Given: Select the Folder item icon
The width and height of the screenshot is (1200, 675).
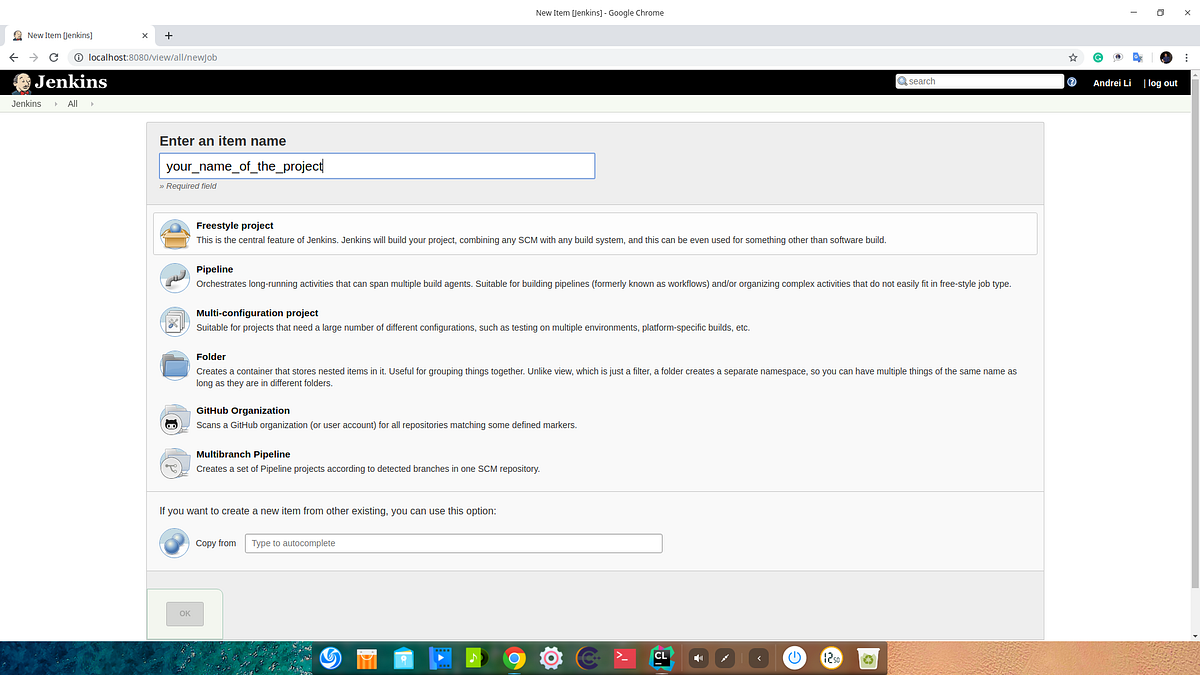Looking at the screenshot, I should click(x=175, y=365).
